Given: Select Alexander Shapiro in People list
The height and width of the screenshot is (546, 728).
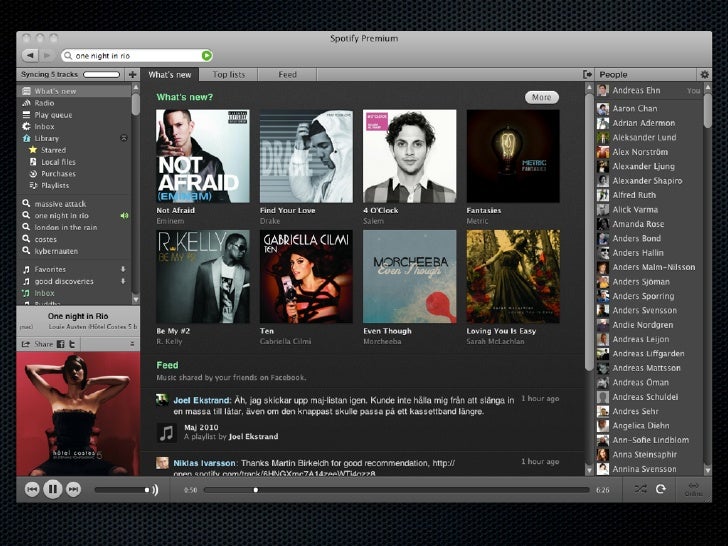Looking at the screenshot, I should tap(647, 181).
